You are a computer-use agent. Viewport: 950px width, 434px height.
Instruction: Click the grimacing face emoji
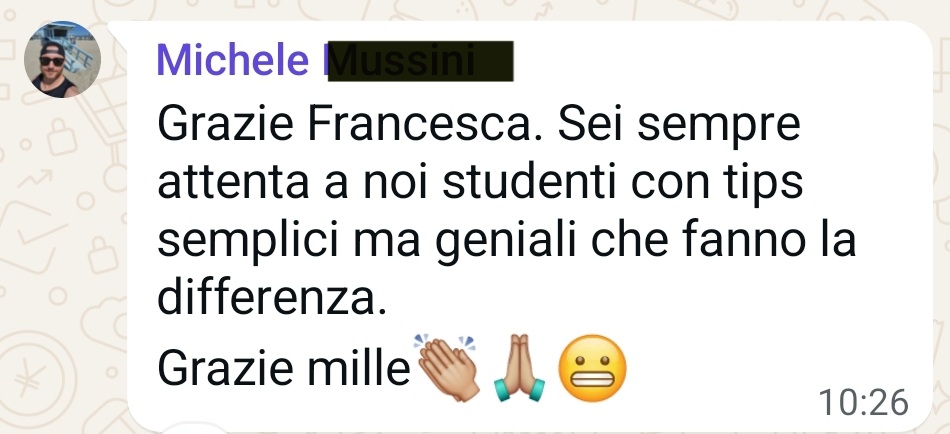pos(591,367)
